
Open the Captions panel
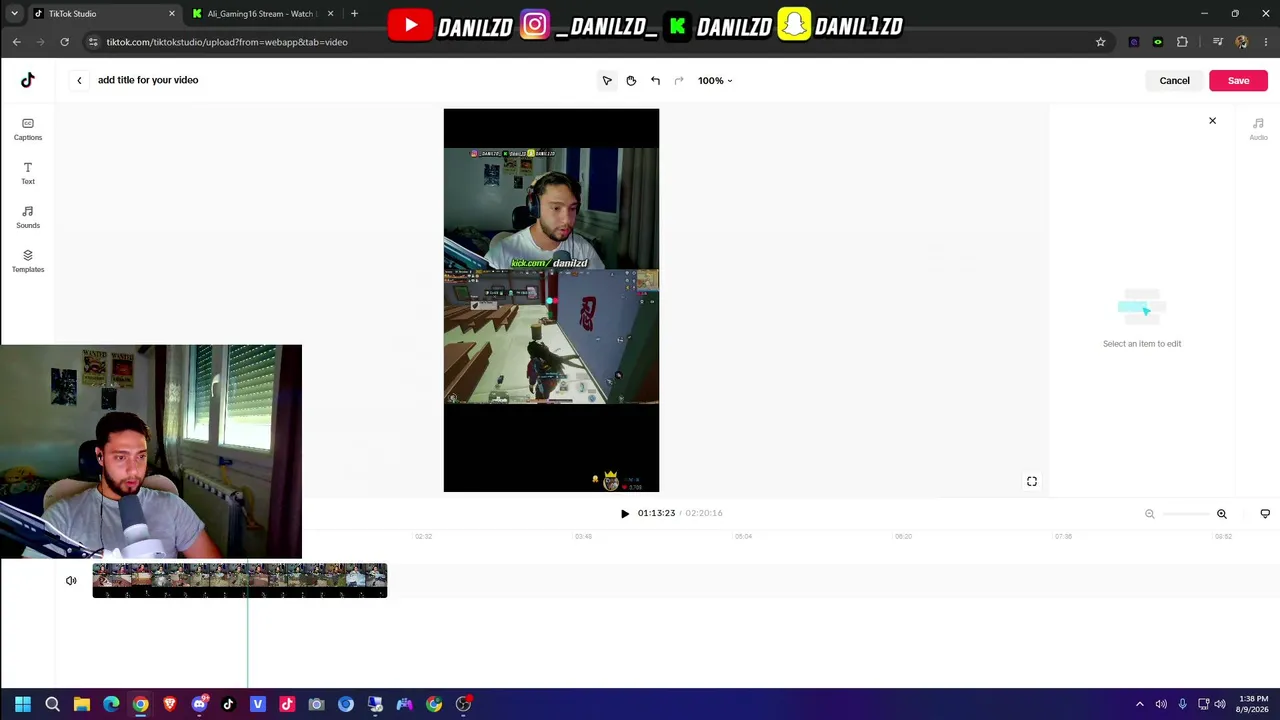click(x=28, y=129)
